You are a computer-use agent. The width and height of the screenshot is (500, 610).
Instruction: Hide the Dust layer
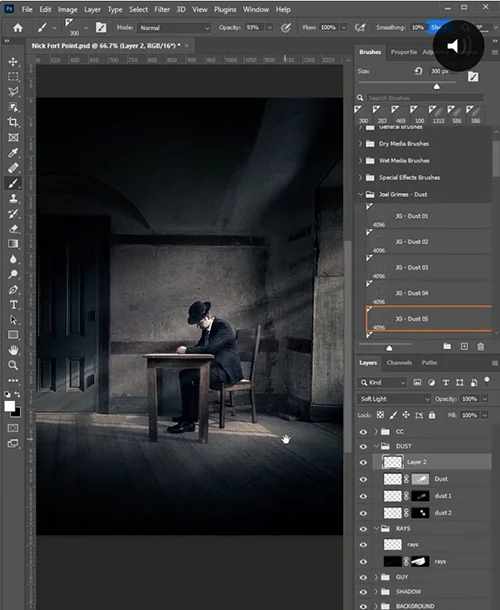(363, 479)
